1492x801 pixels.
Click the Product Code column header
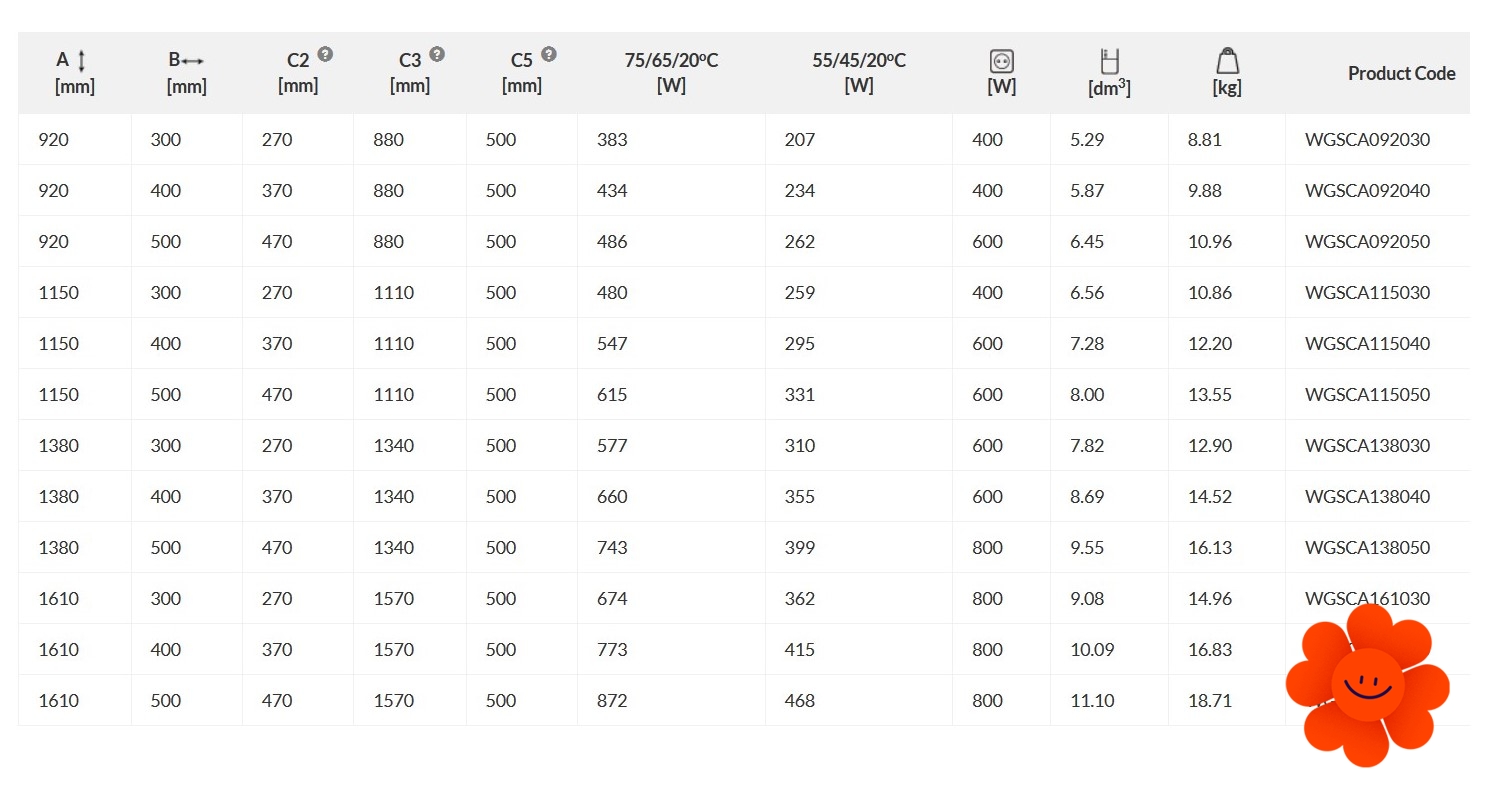[x=1401, y=73]
